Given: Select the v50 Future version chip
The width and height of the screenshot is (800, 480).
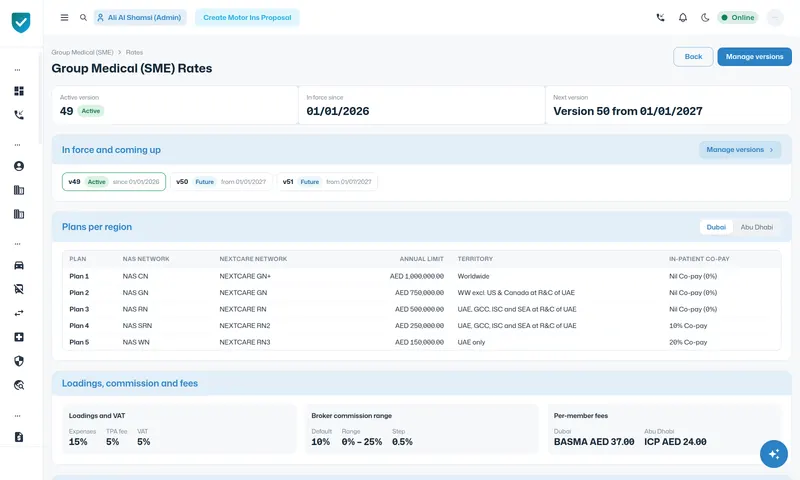Looking at the screenshot, I should (x=221, y=182).
